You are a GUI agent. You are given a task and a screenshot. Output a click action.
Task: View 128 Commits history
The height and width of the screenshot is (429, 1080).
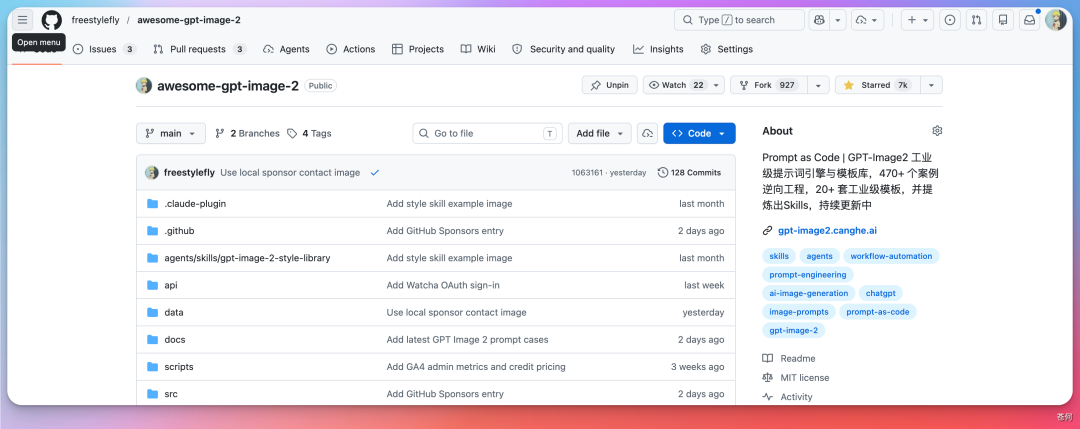tap(689, 173)
